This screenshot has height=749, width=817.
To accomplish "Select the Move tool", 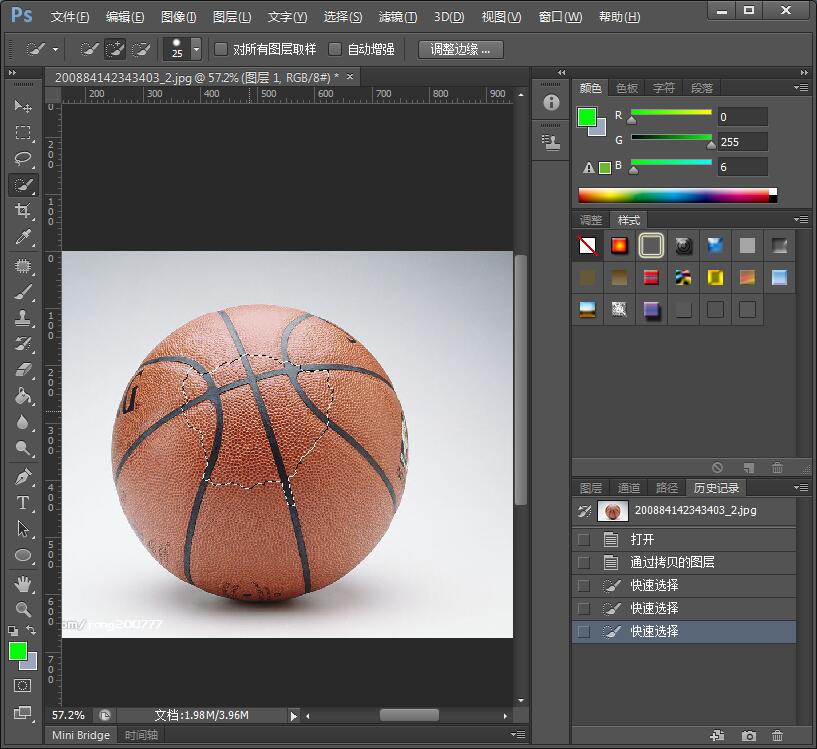I will [23, 106].
